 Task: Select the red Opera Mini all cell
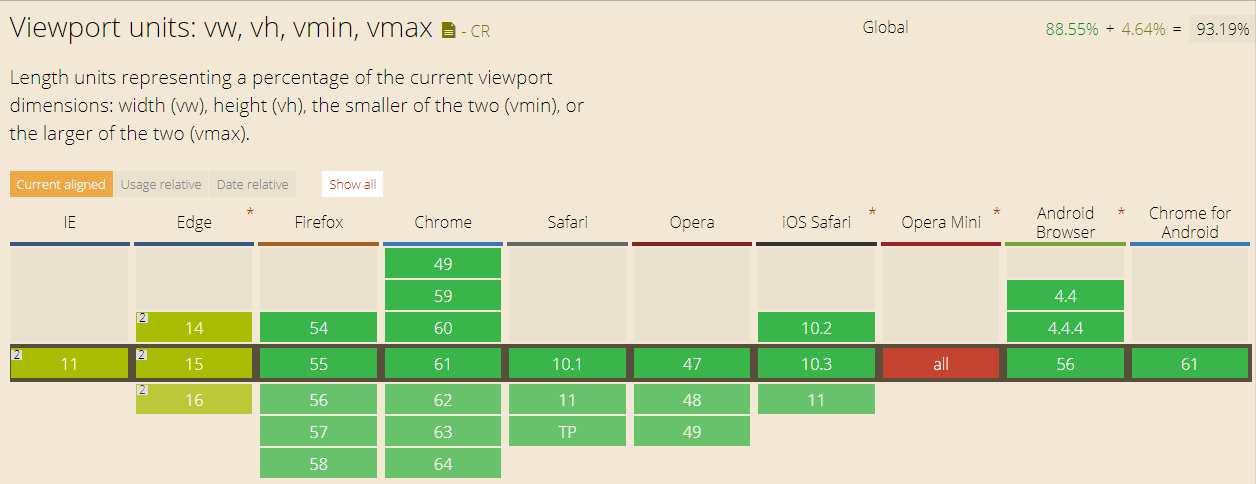click(940, 364)
